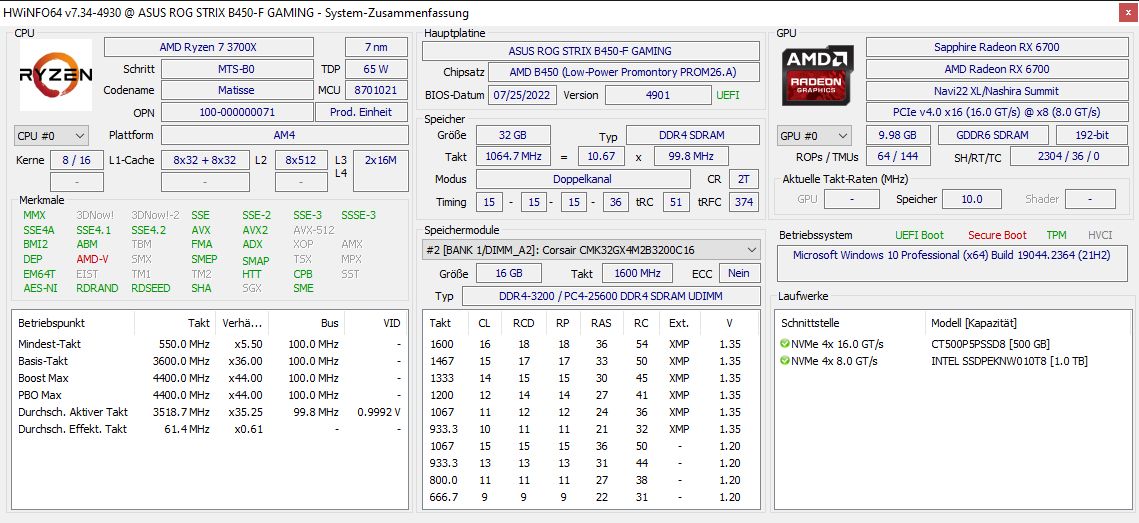Image resolution: width=1139 pixels, height=523 pixels.
Task: Click the AM4 platform field
Action: [285, 135]
